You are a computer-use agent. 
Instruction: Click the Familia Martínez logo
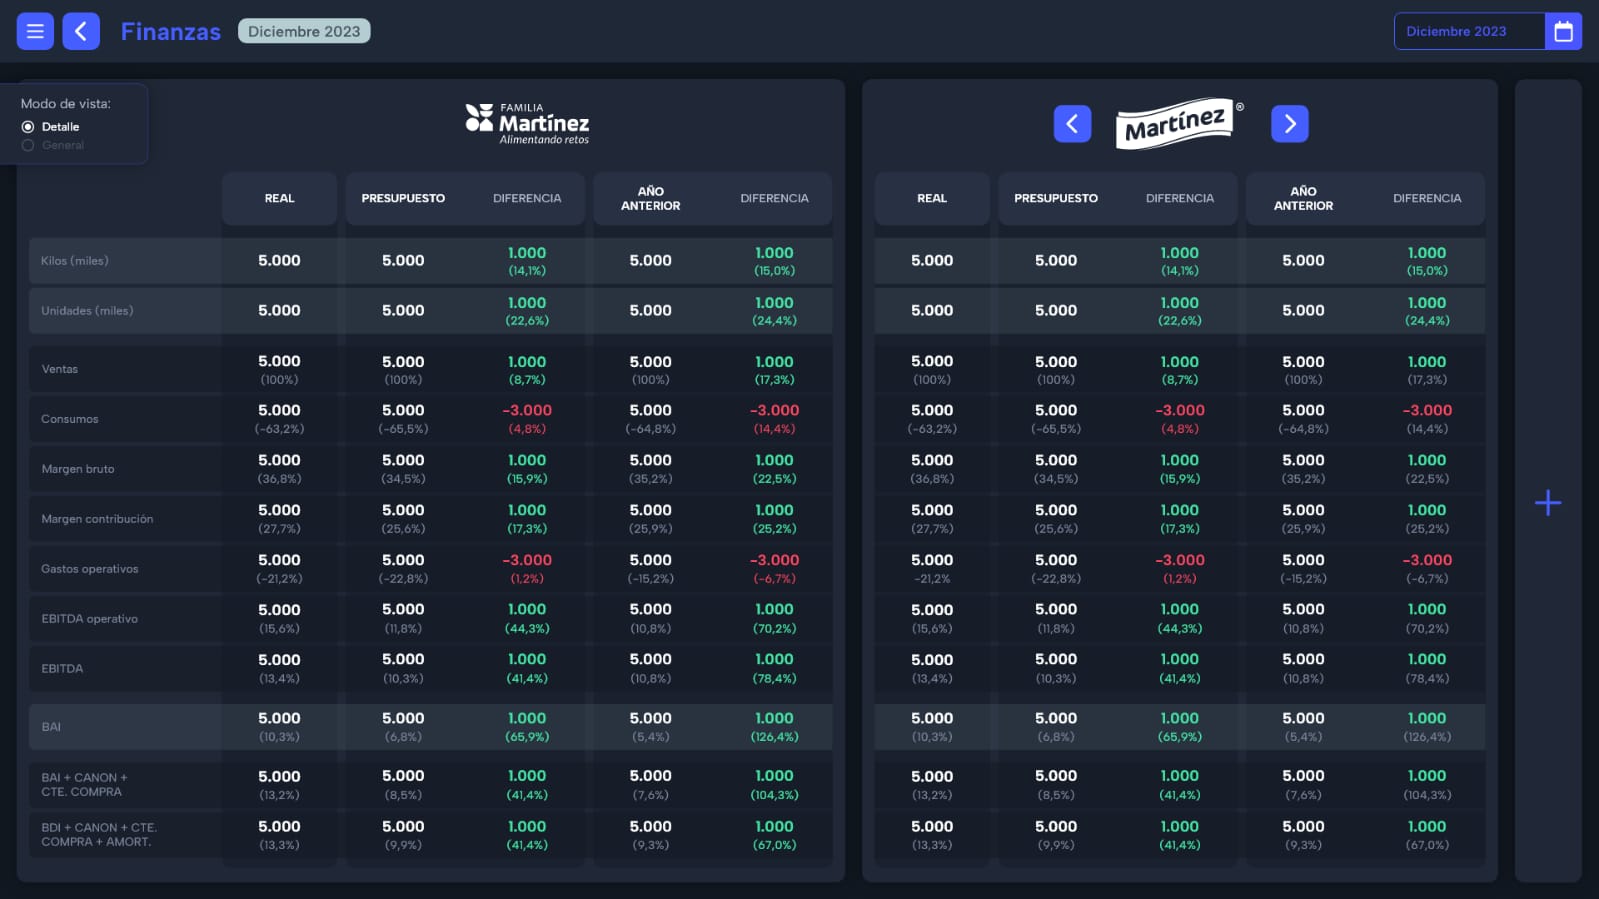click(527, 123)
